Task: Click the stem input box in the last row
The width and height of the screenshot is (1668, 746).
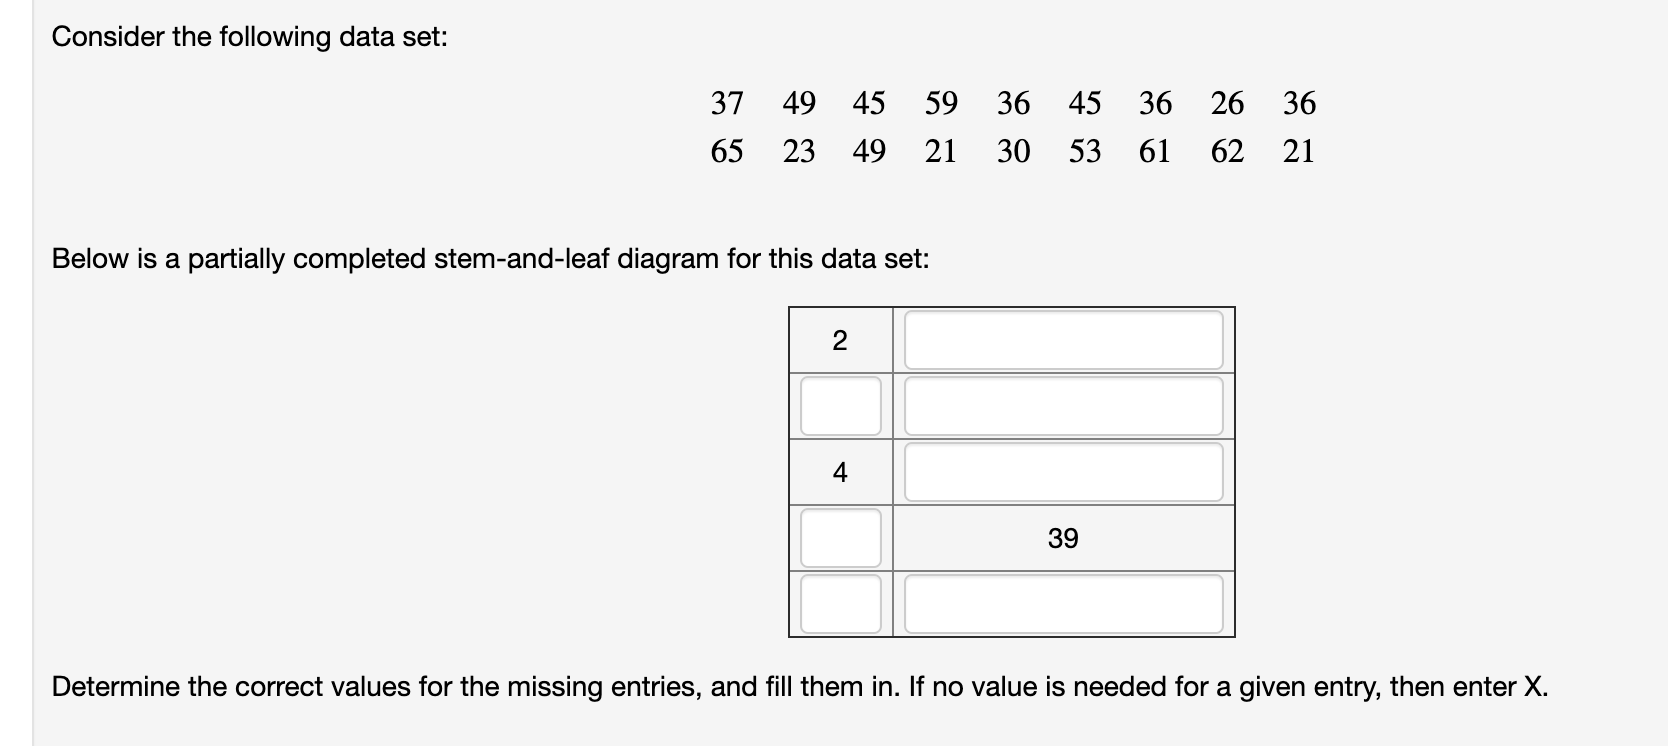Action: click(x=840, y=603)
